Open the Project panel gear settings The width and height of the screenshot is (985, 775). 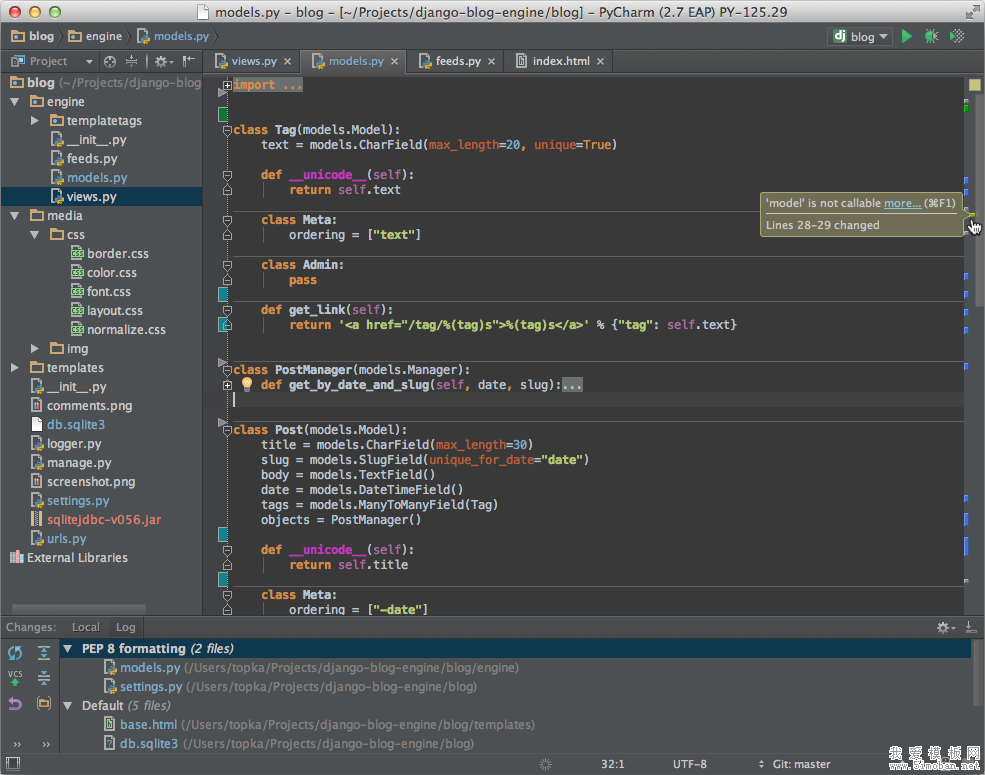tap(161, 61)
